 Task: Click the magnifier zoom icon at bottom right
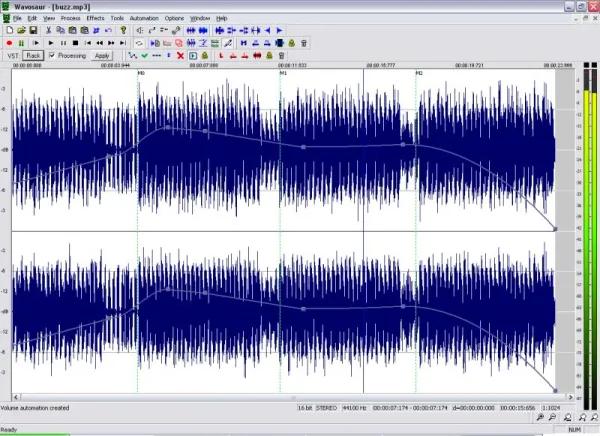pyautogui.click(x=539, y=418)
